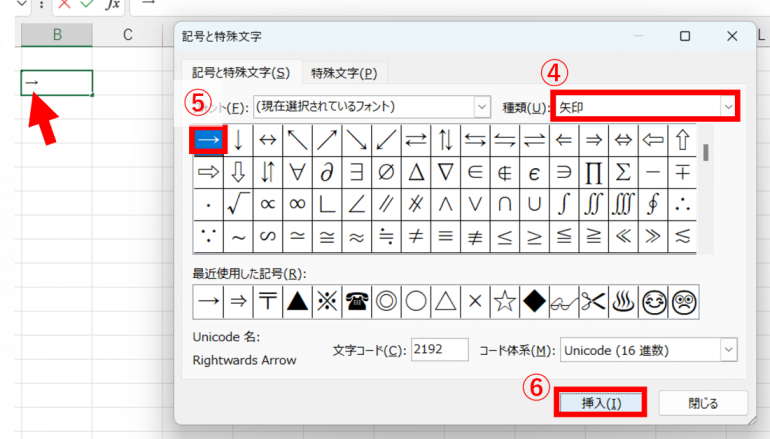Select the nabla ∇ symbol
770x439 pixels.
pyautogui.click(x=445, y=172)
